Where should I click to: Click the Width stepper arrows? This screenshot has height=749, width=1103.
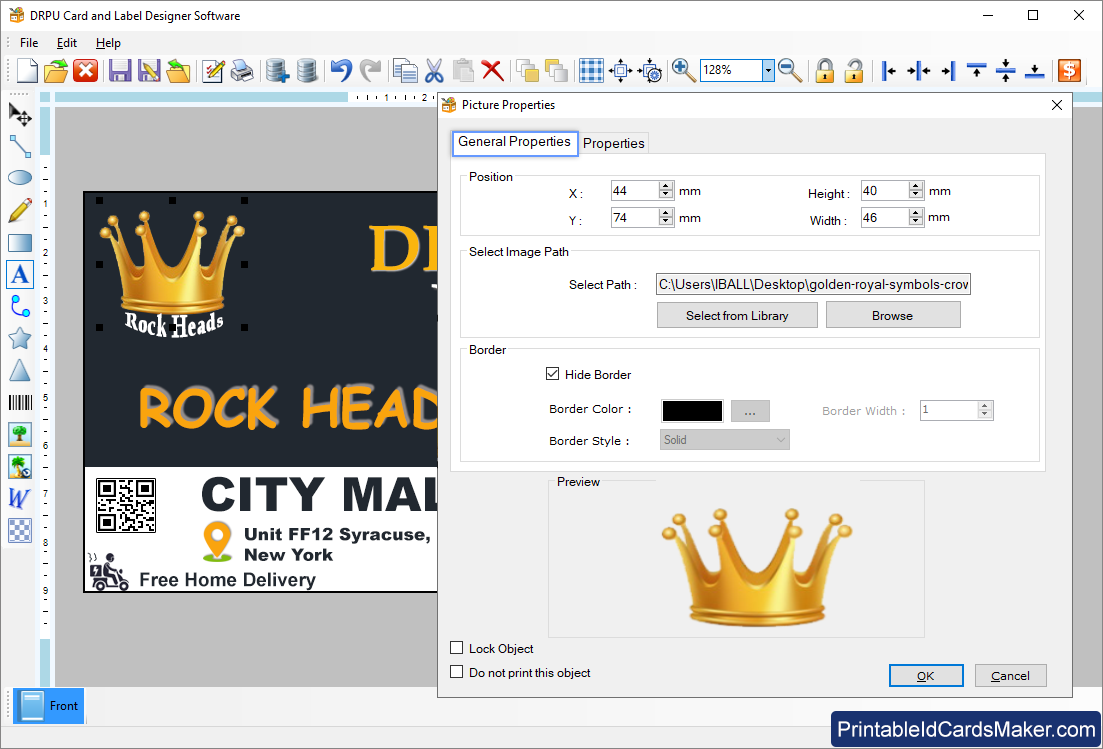[916, 217]
